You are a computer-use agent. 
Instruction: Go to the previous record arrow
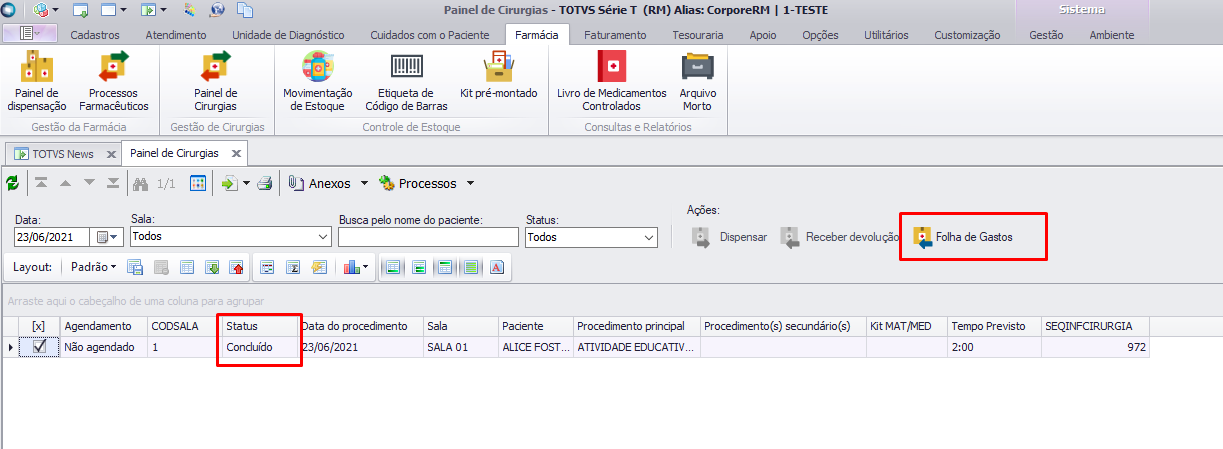(x=65, y=183)
